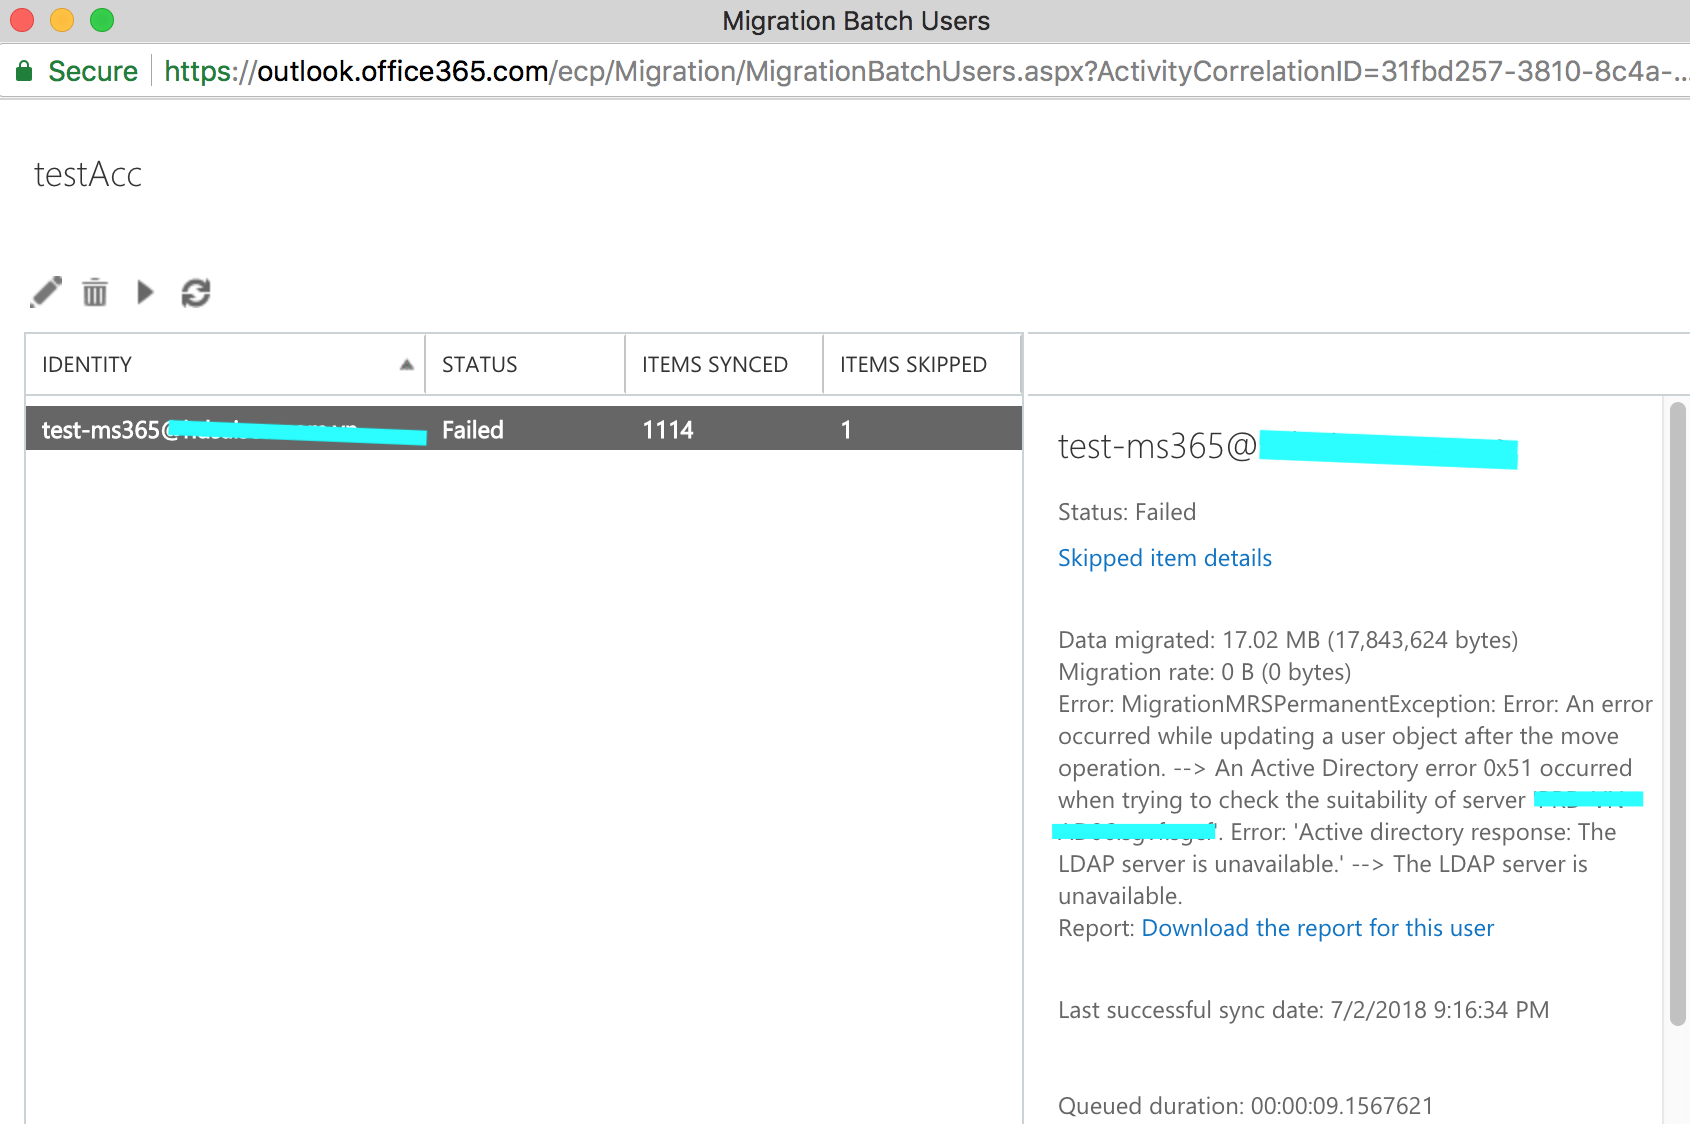
Task: Click the Delete trash icon
Action: click(x=95, y=292)
